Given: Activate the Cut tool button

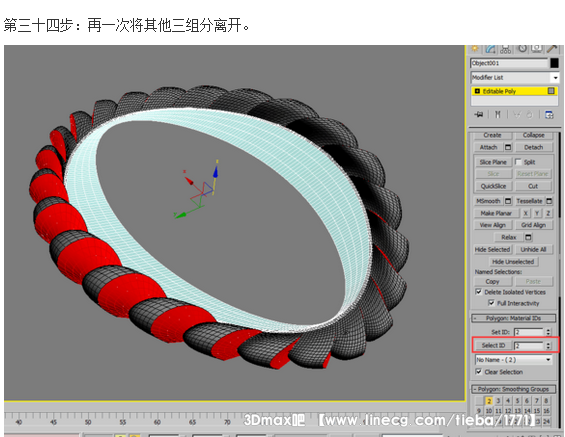Looking at the screenshot, I should click(x=533, y=186).
